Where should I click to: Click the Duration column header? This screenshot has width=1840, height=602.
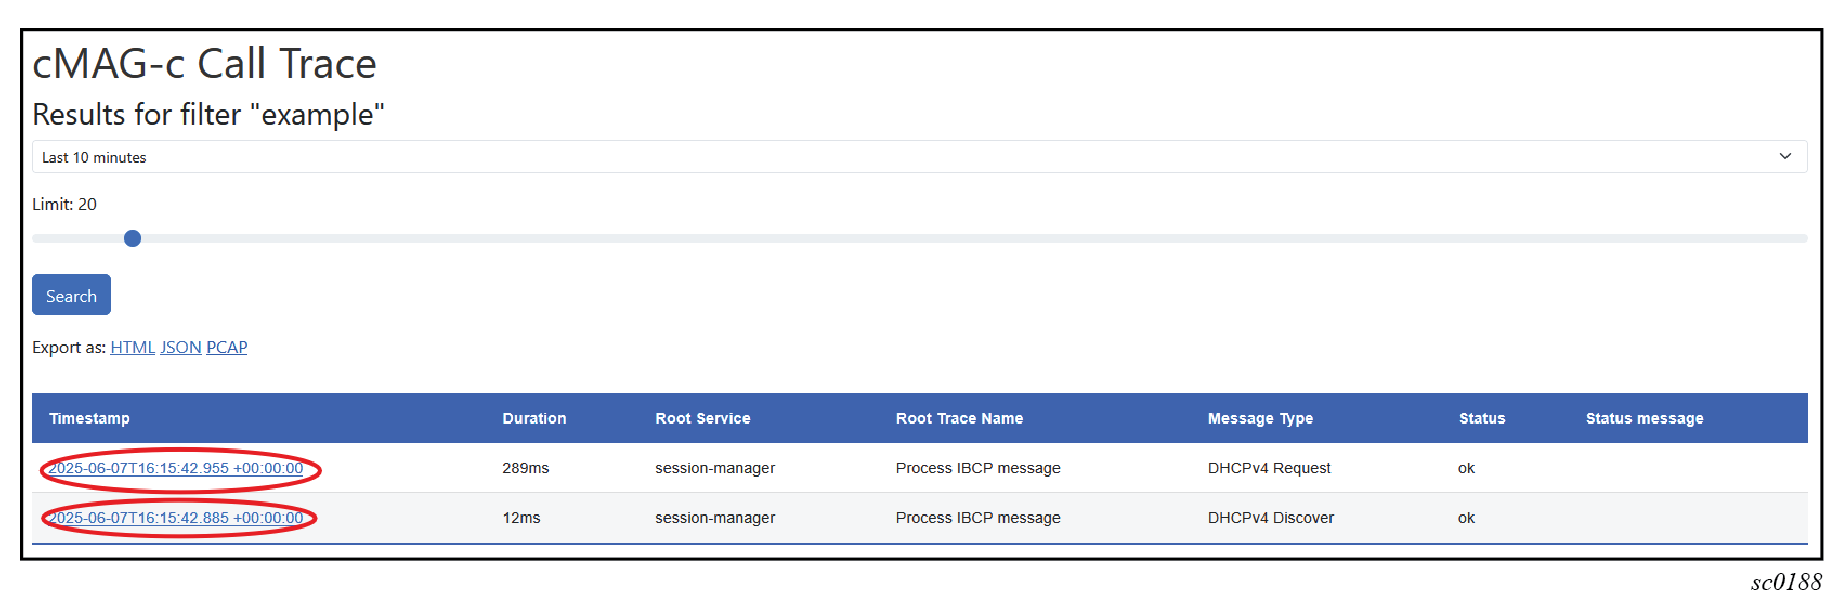(534, 419)
